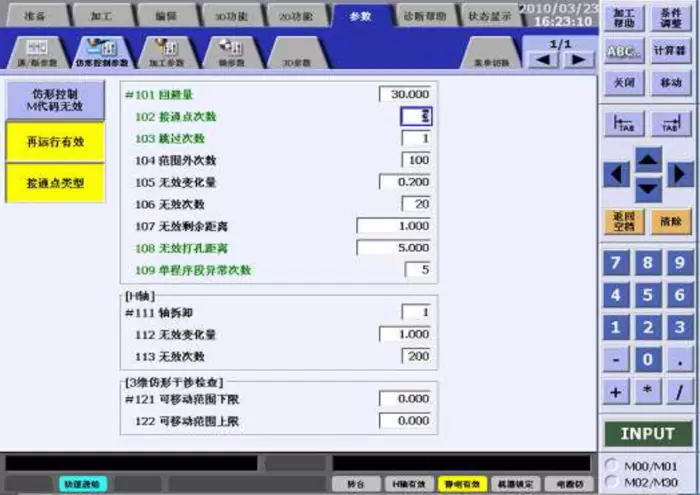The height and width of the screenshot is (495, 700).
Task: Select the M02/M30 radio option
Action: click(611, 483)
